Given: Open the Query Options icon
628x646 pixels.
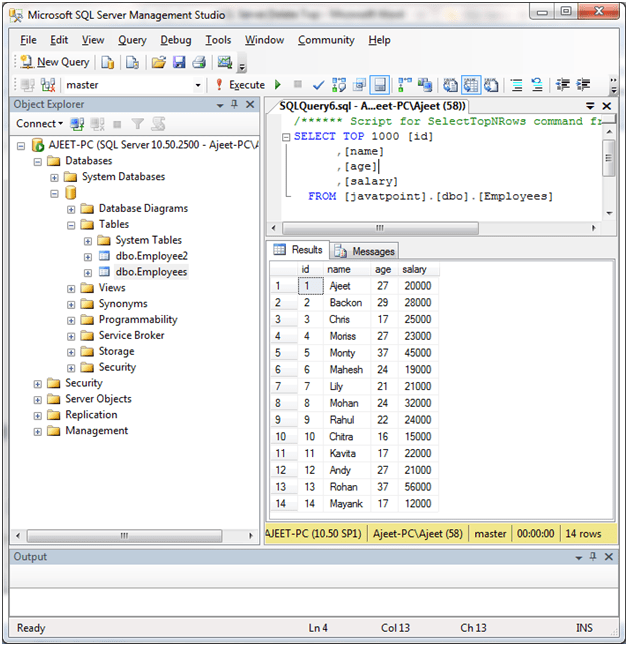Looking at the screenshot, I should tap(359, 85).
